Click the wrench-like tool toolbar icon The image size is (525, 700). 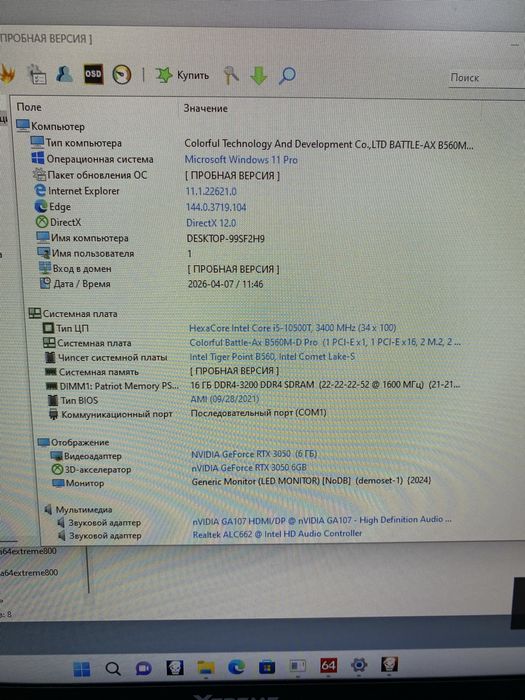231,75
